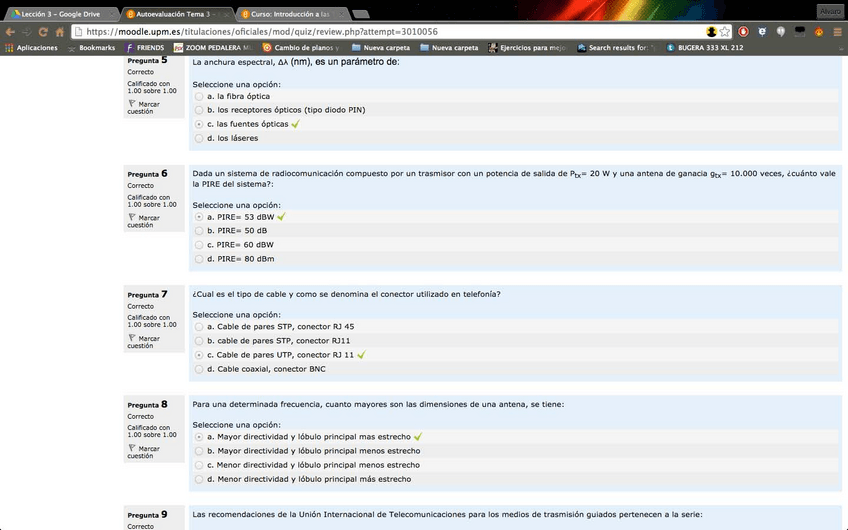This screenshot has width=848, height=530.
Task: Click the red circular extension icon
Action: [744, 32]
